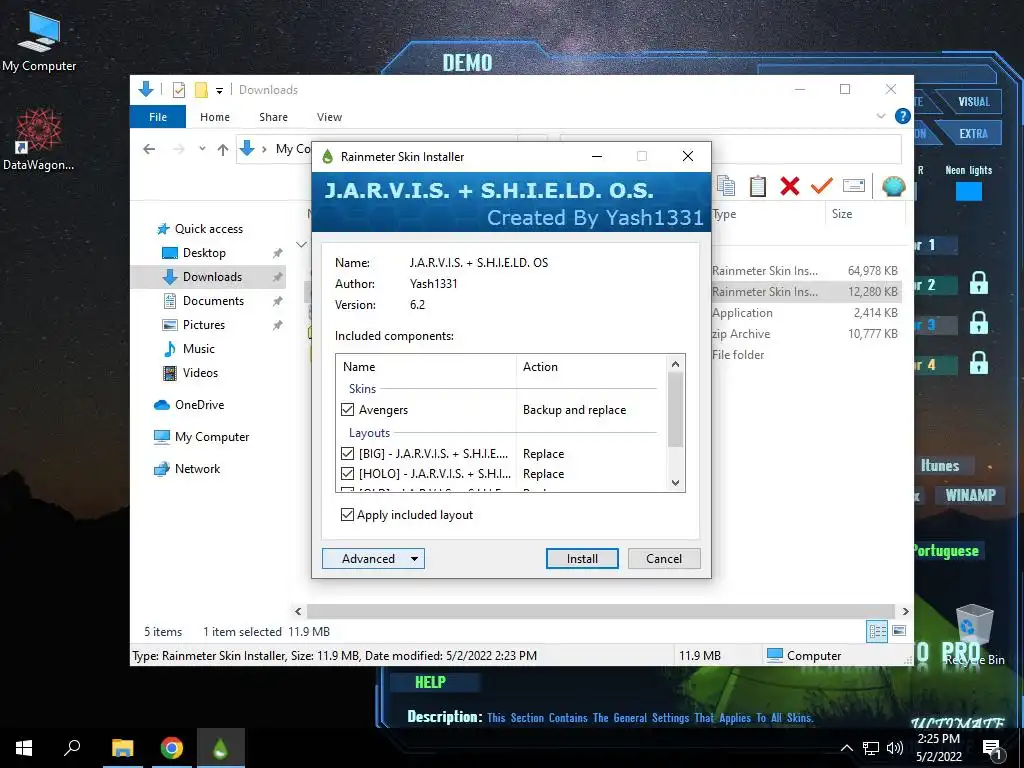Open the VISUAL tab in skin settings
This screenshot has height=768, width=1024.
(x=974, y=102)
